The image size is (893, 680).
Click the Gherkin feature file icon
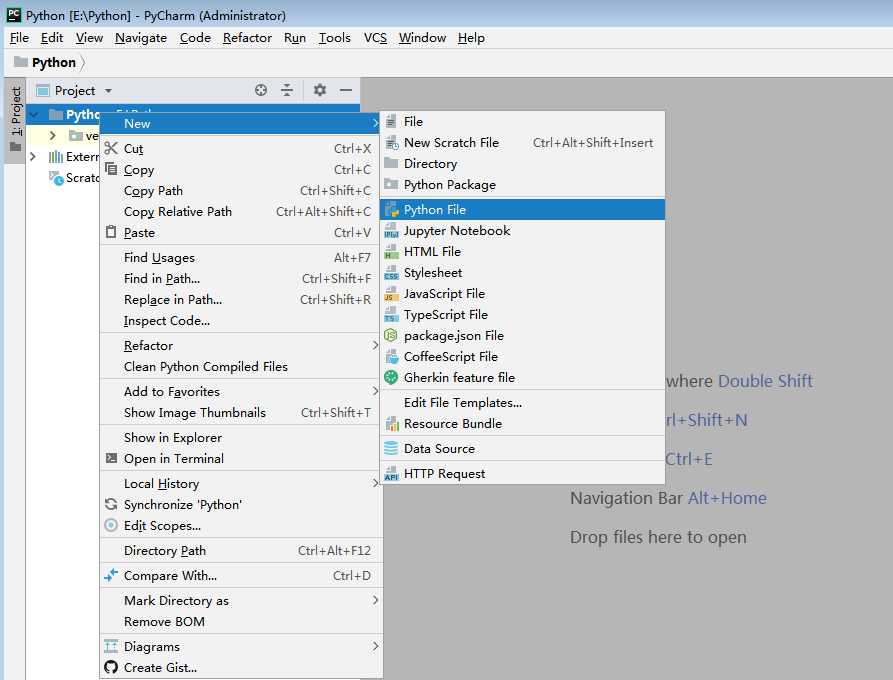point(391,377)
